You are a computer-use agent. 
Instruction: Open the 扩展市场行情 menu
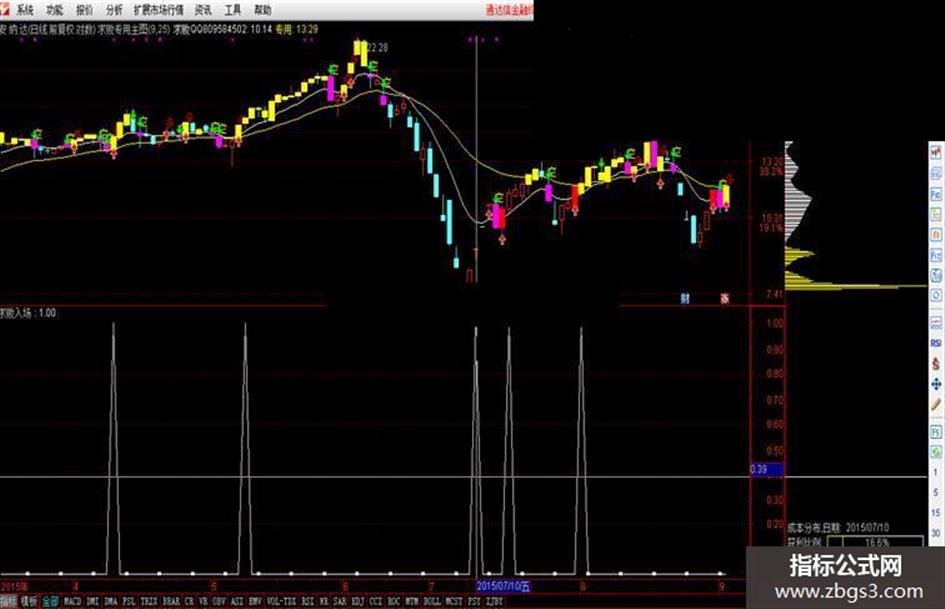[159, 10]
